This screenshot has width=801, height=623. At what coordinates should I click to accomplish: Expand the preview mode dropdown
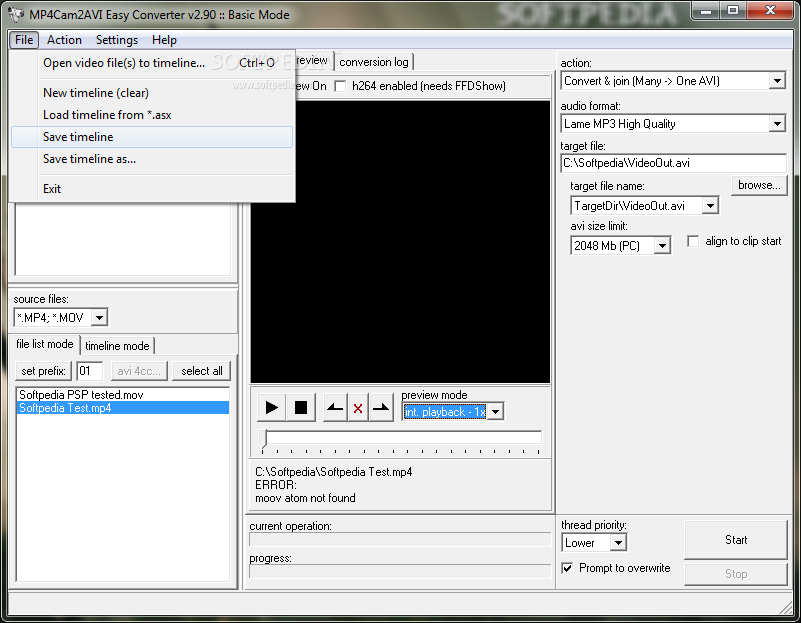[x=496, y=412]
